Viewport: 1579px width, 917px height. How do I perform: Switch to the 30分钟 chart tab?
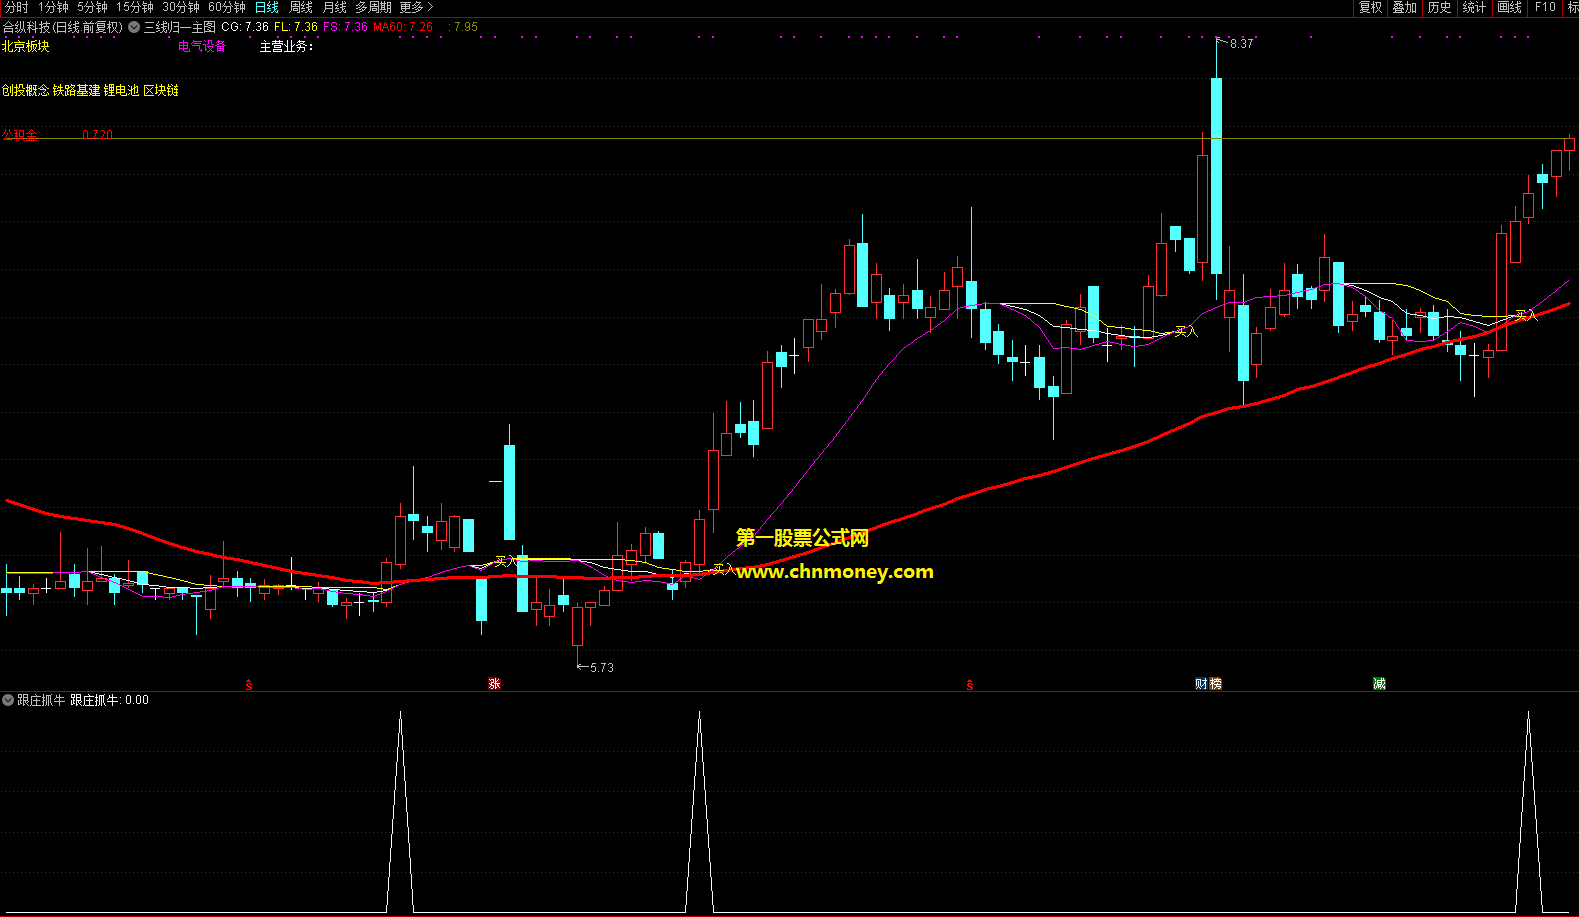pyautogui.click(x=181, y=7)
